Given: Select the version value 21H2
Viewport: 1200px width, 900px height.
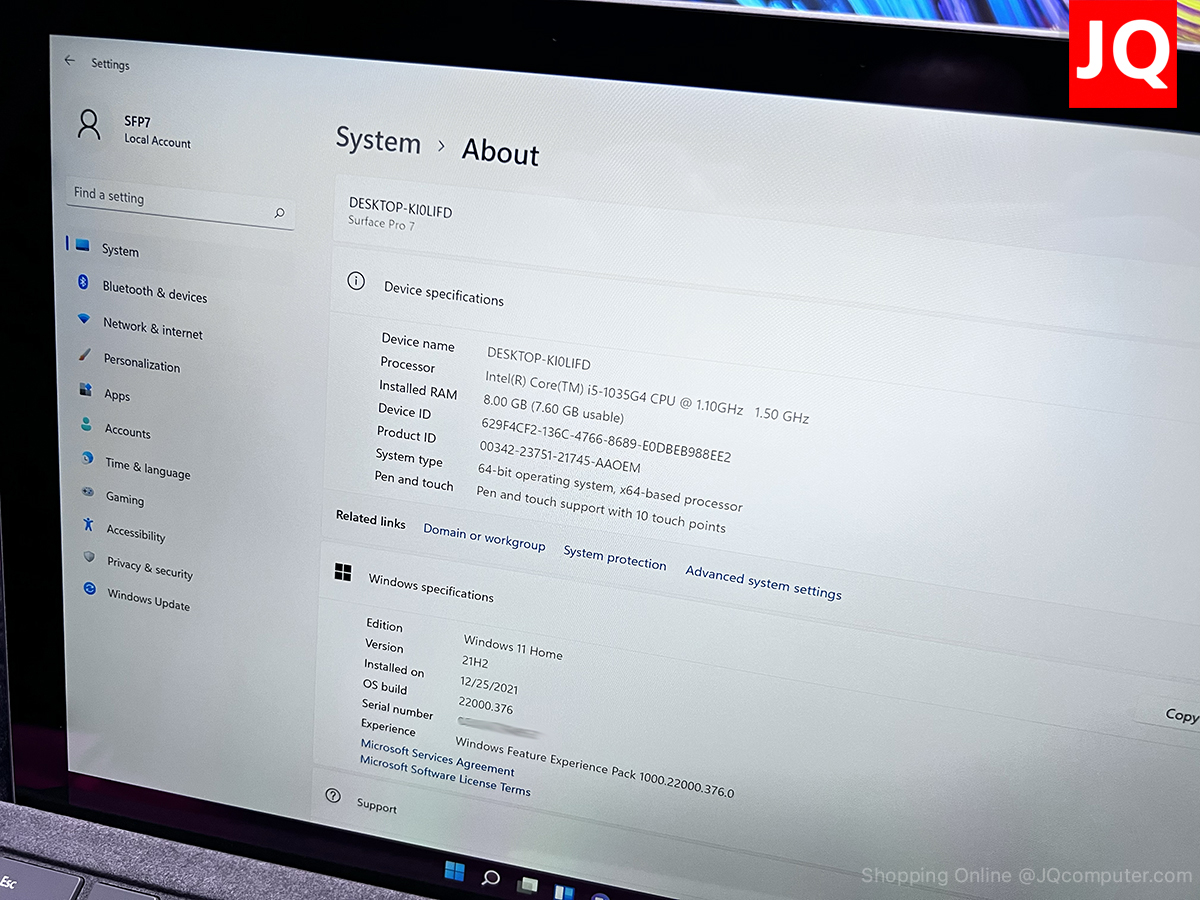Looking at the screenshot, I should coord(475,661).
